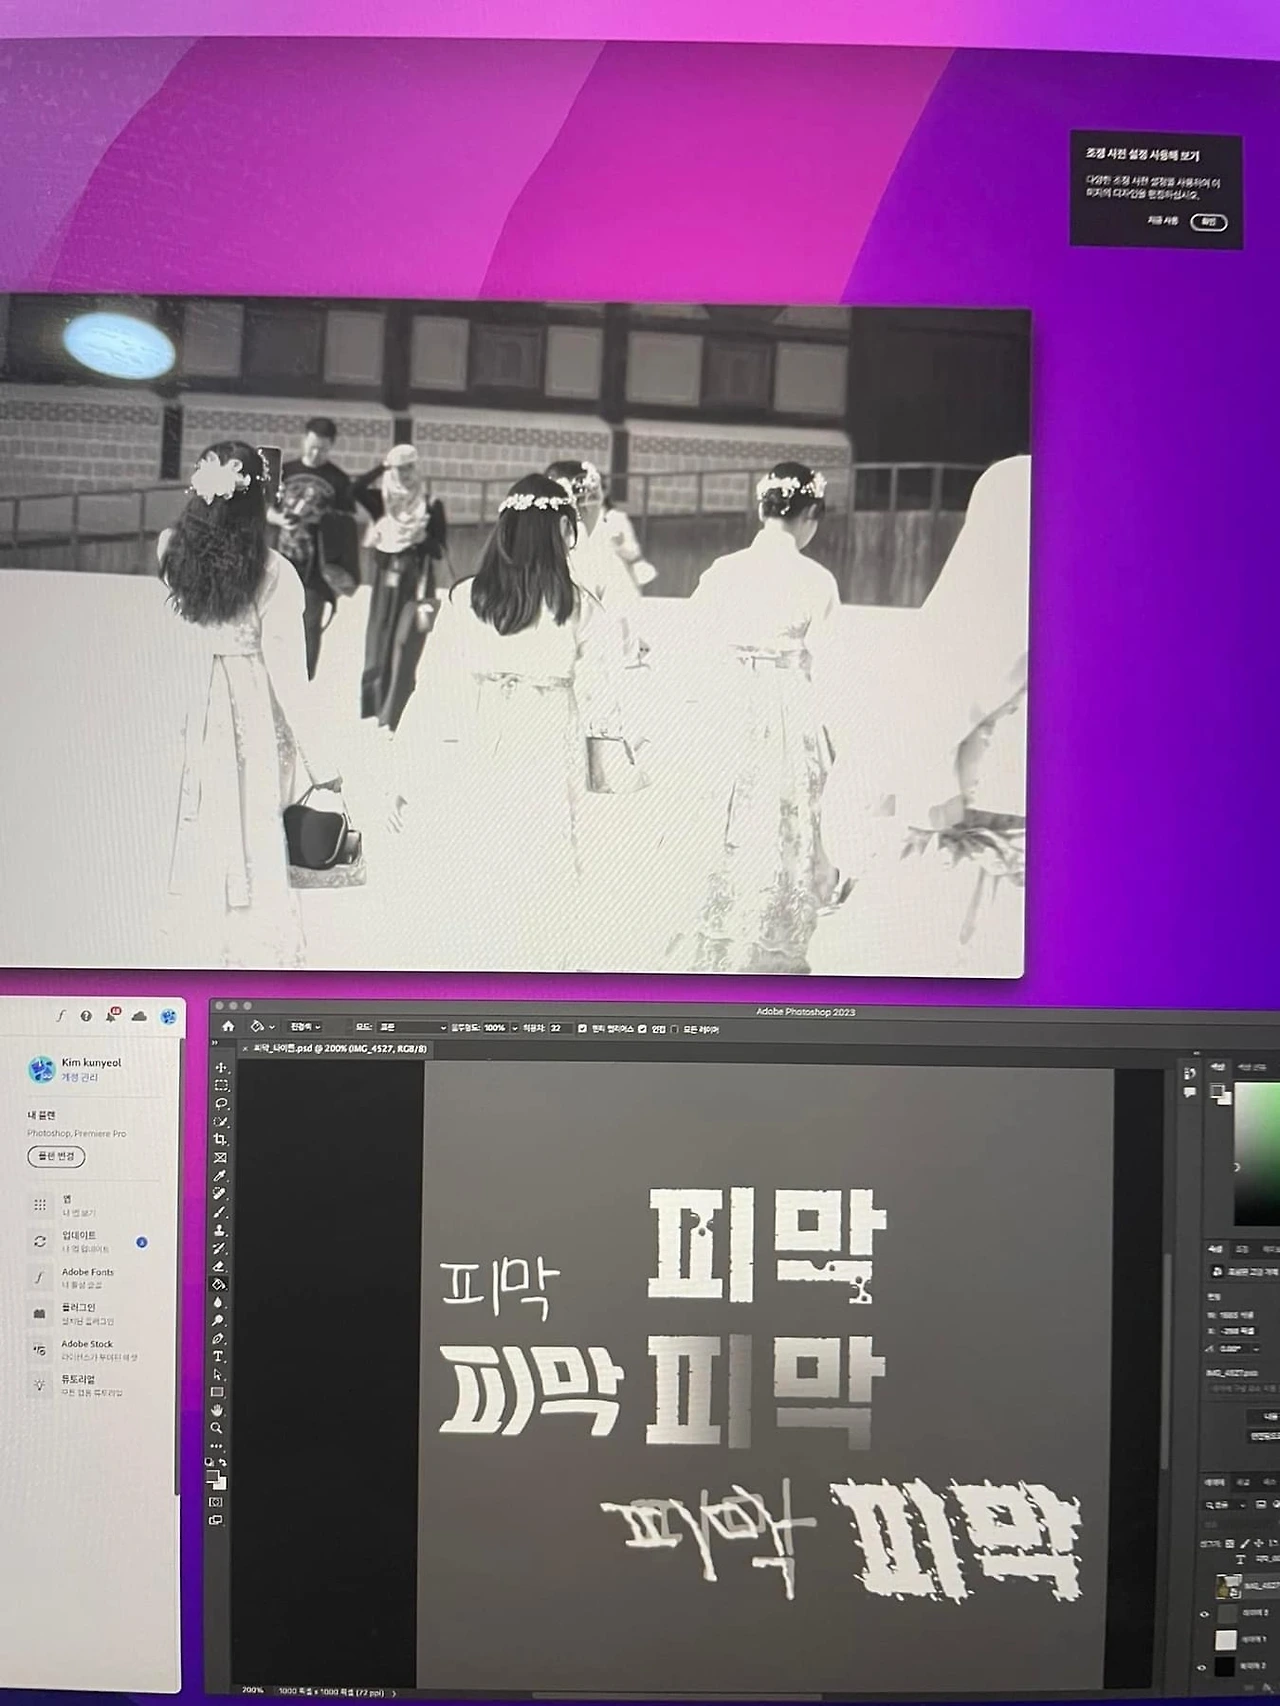The width and height of the screenshot is (1280, 1706).
Task: Select the Frame tool
Action: pos(221,1158)
